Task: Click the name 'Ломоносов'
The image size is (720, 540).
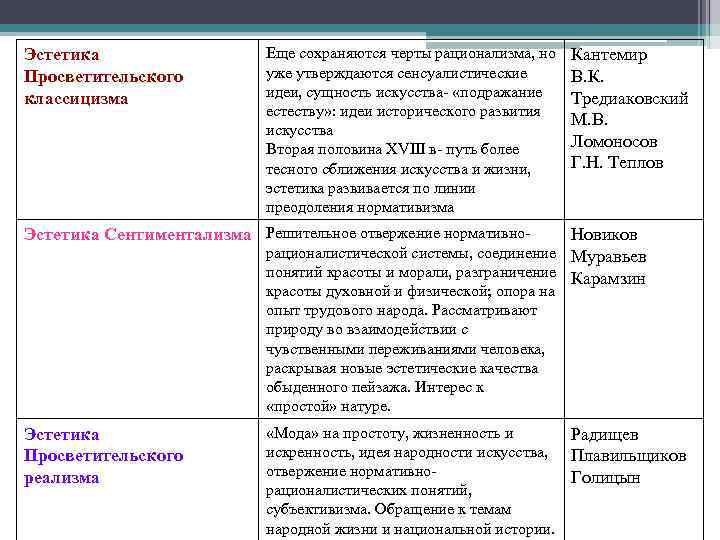Action: (x=614, y=141)
